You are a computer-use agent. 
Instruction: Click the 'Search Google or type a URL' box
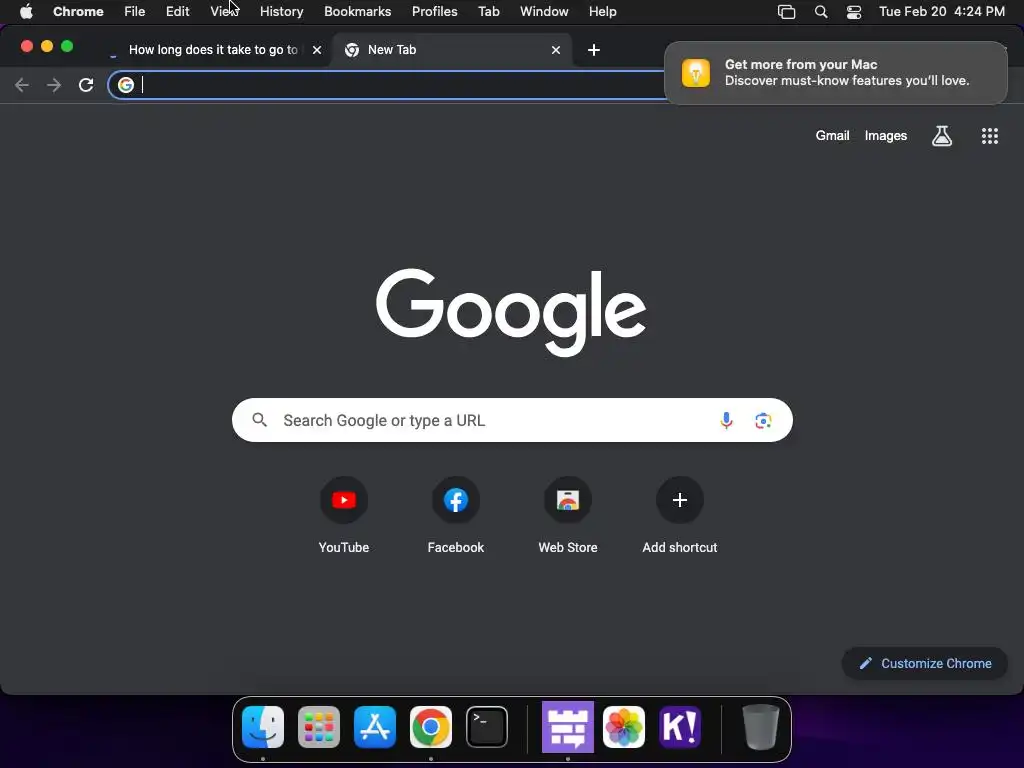512,420
